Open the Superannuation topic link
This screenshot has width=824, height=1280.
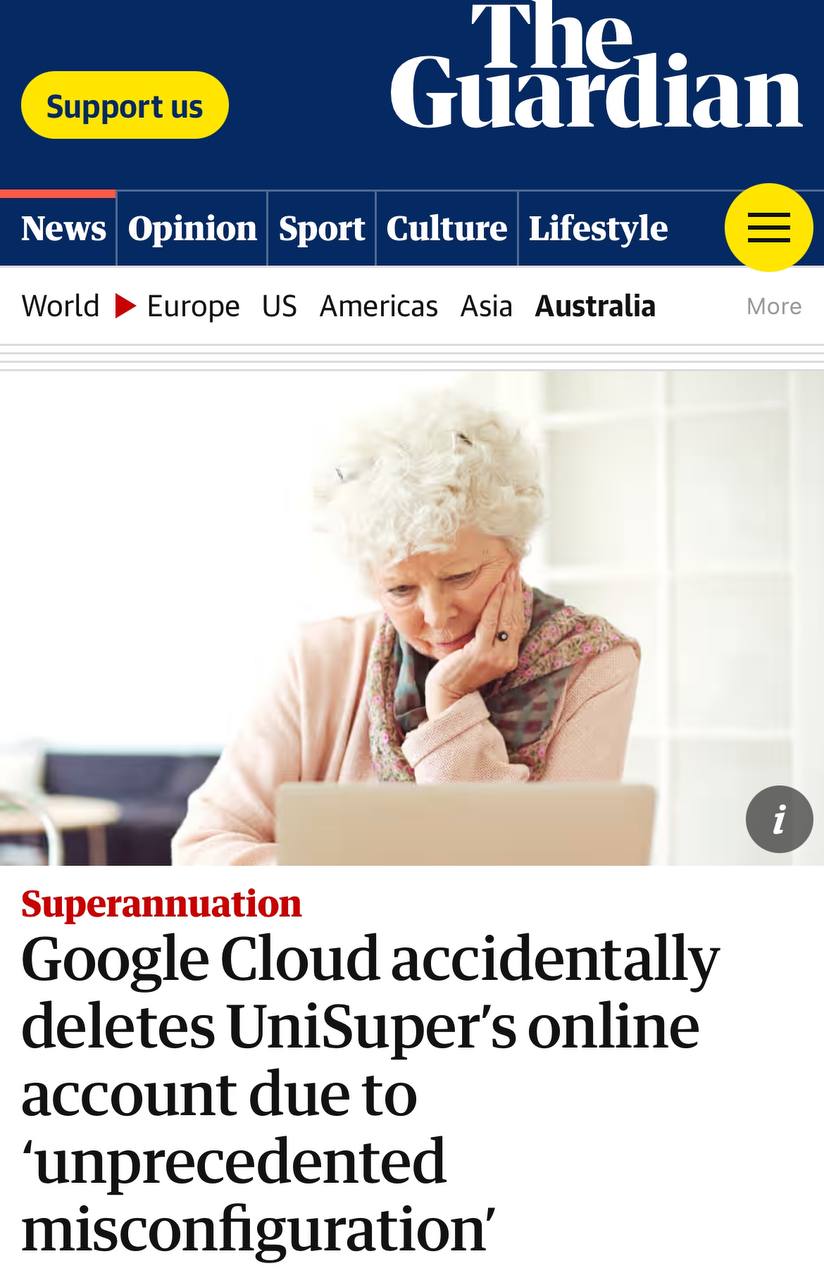161,903
